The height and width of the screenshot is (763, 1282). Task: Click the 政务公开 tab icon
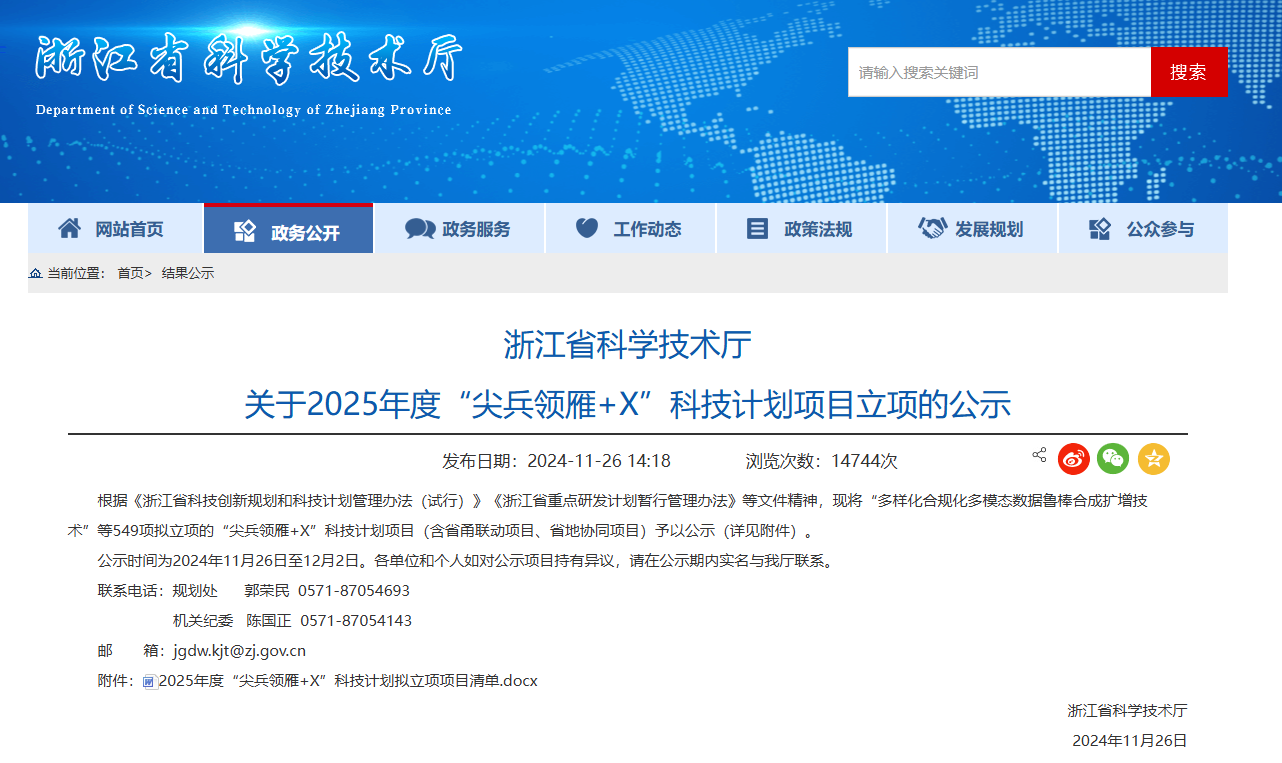[245, 232]
